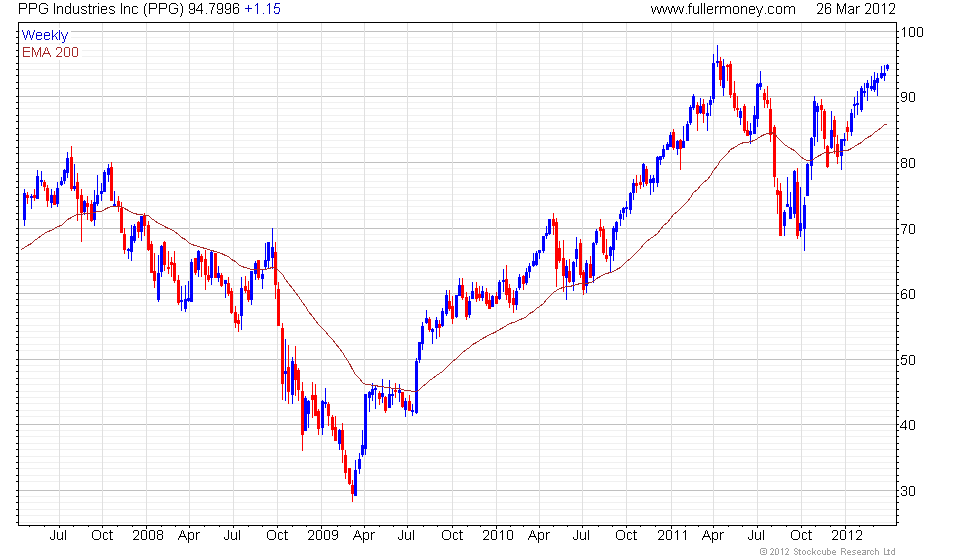
Task: Click the 60 price axis label
Action: pos(907,294)
